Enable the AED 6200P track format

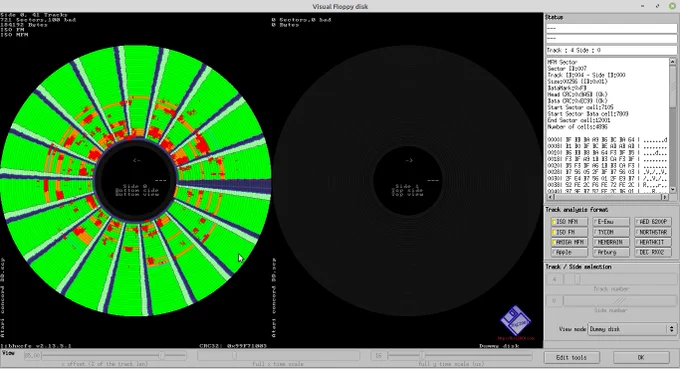coord(652,222)
